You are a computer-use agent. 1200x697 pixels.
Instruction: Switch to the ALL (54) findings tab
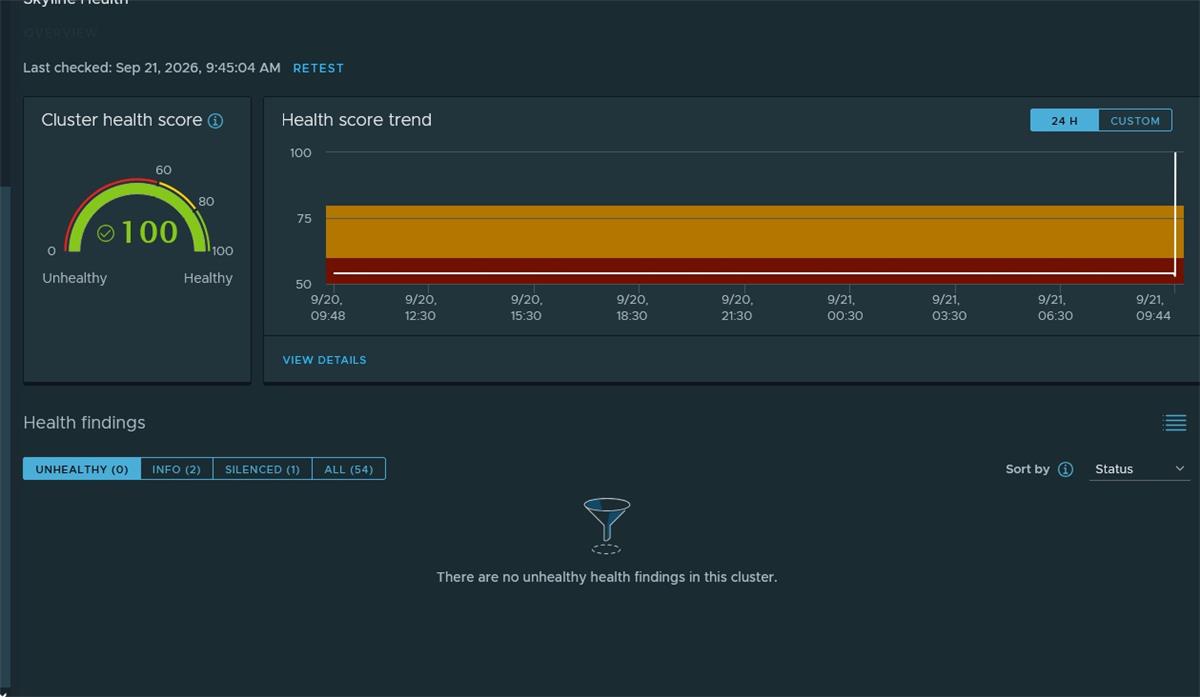[348, 469]
